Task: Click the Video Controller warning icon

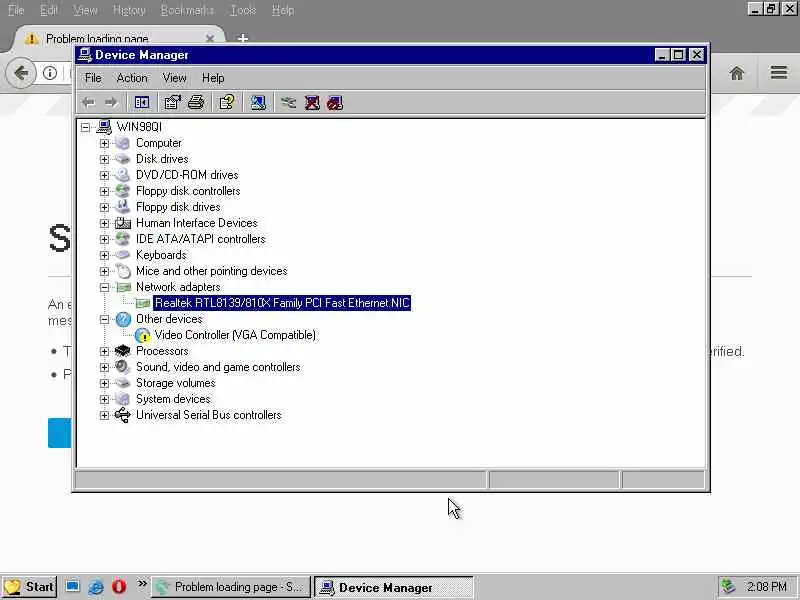Action: (x=143, y=335)
